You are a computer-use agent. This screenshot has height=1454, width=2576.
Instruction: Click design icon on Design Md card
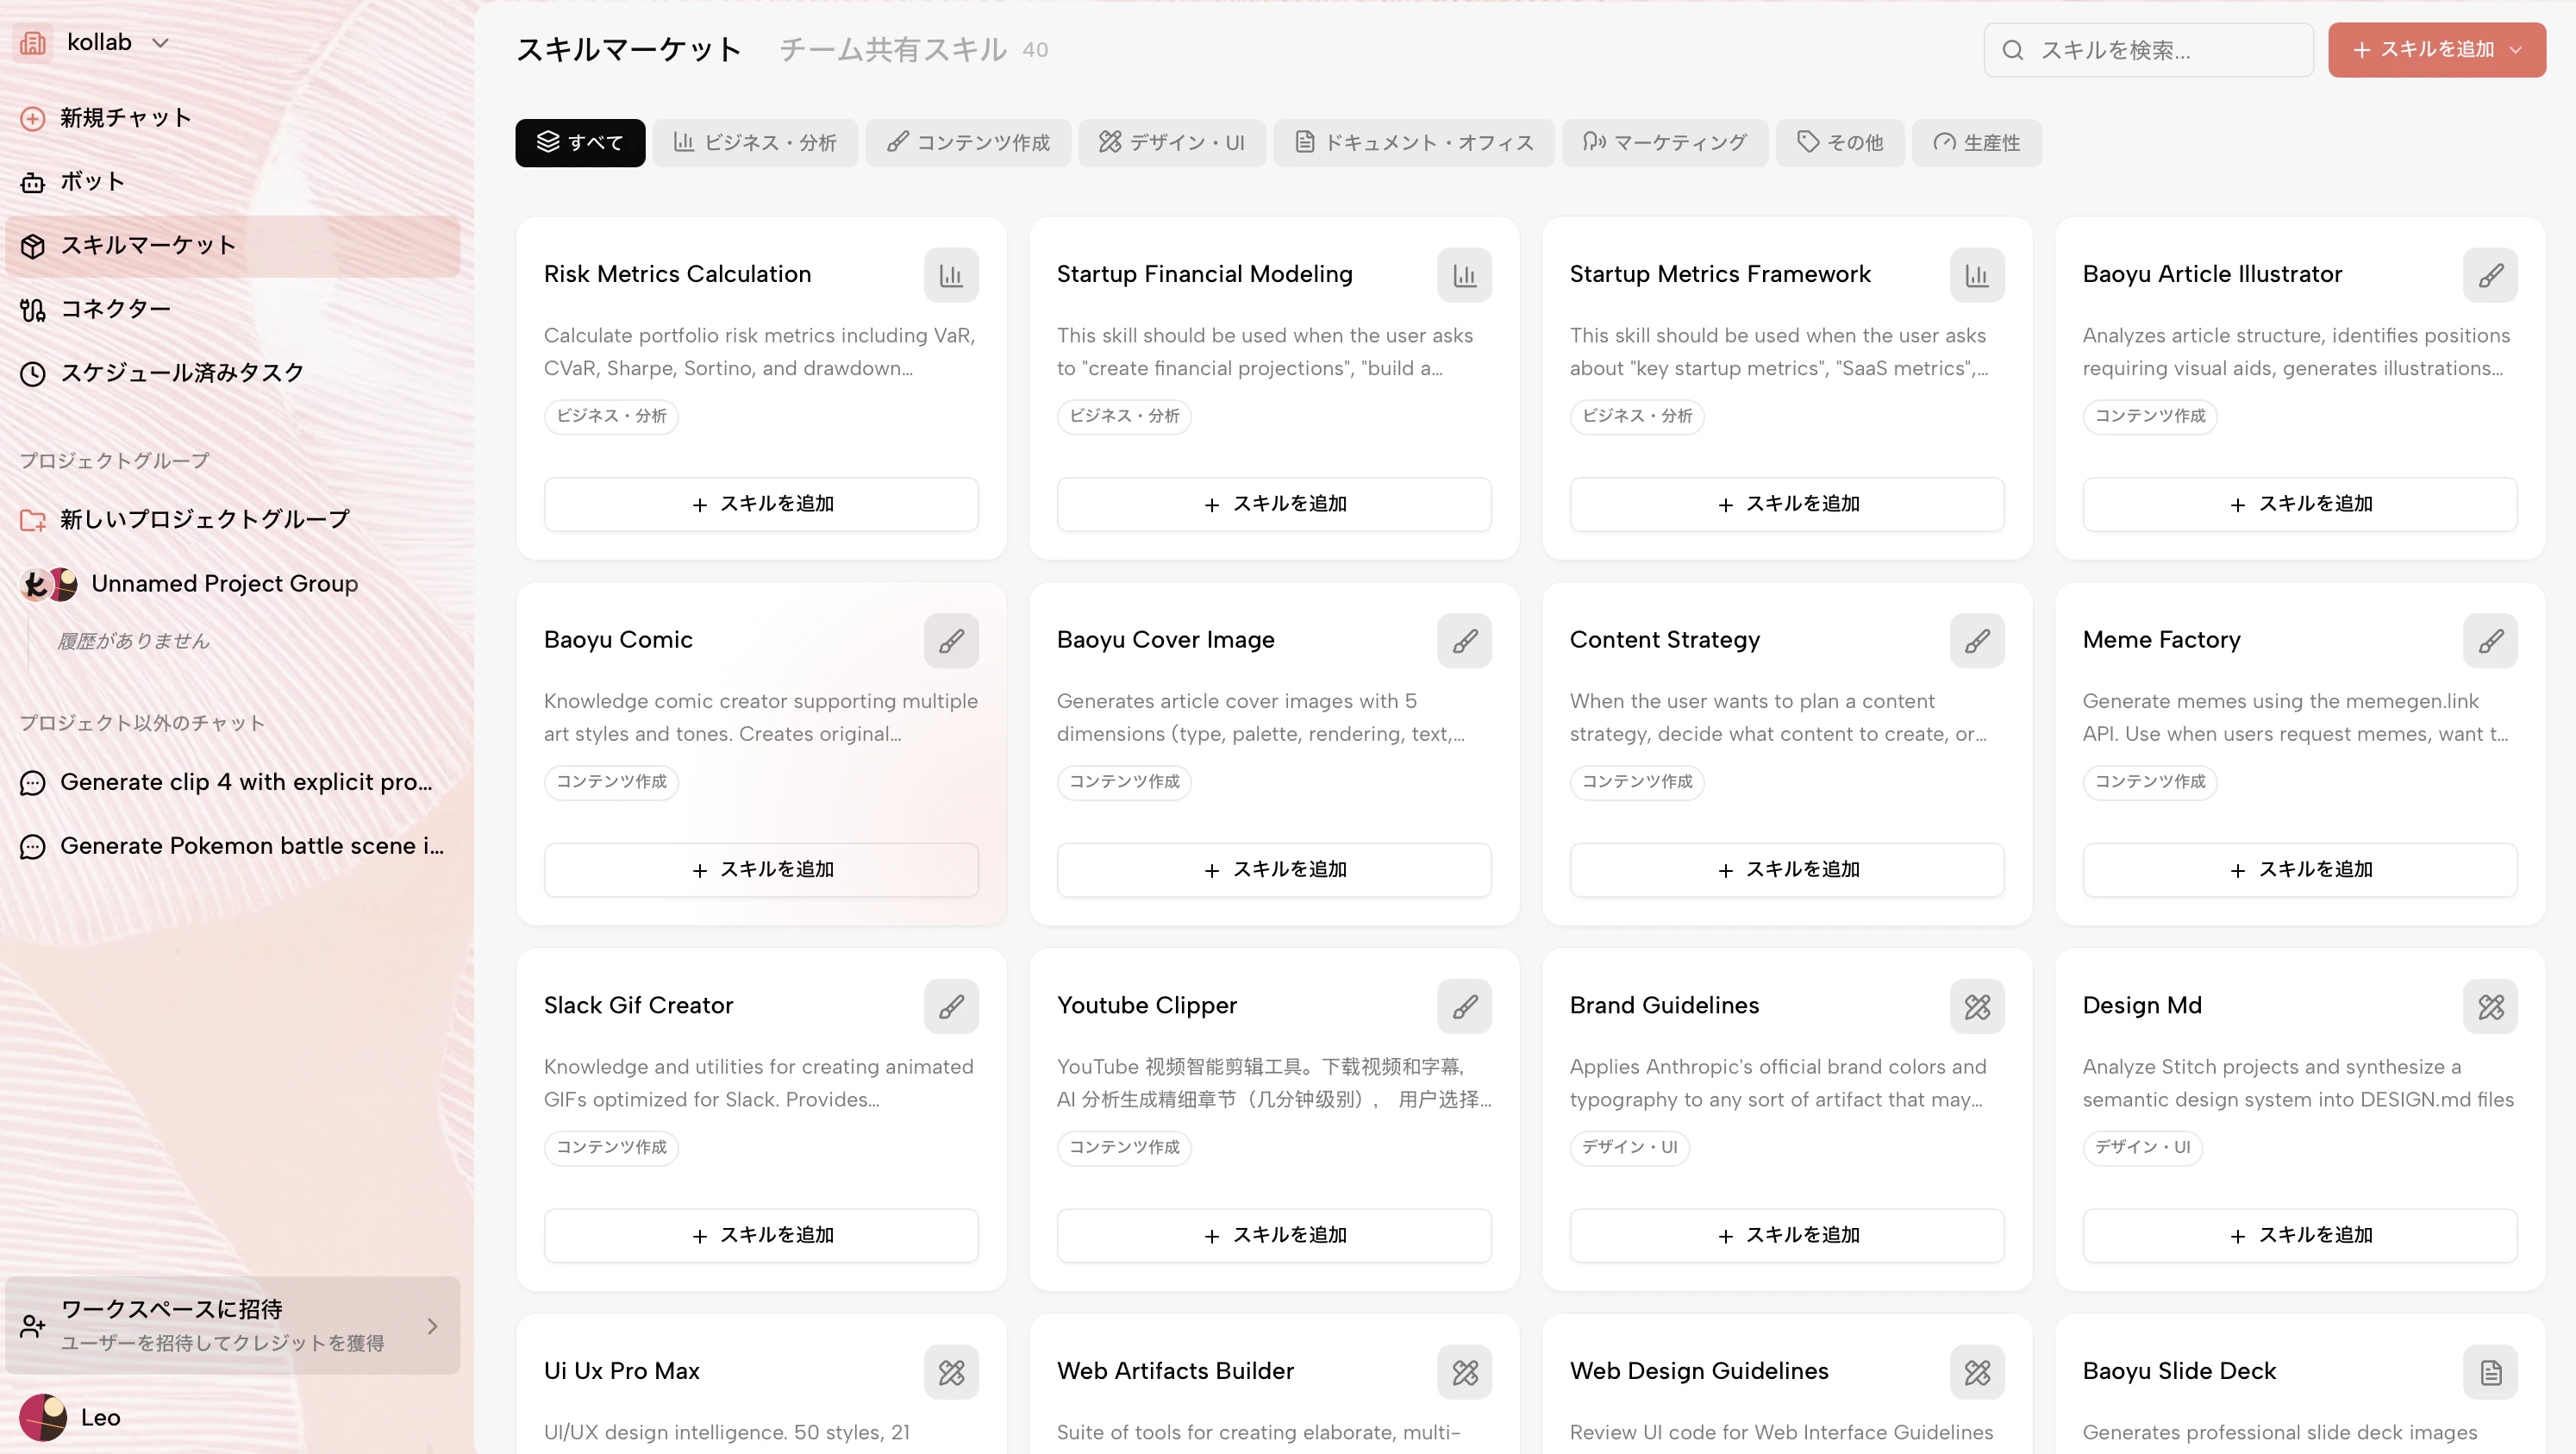click(x=2490, y=1006)
